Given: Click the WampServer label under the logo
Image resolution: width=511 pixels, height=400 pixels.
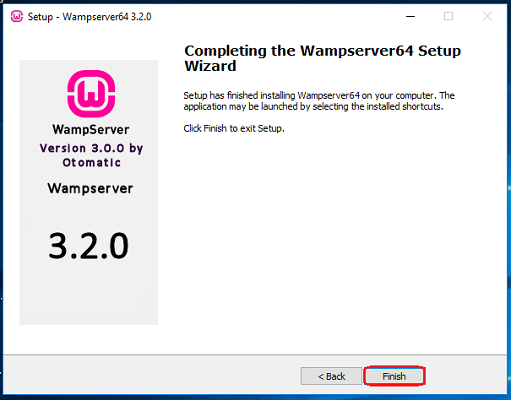Looking at the screenshot, I should point(91,129).
